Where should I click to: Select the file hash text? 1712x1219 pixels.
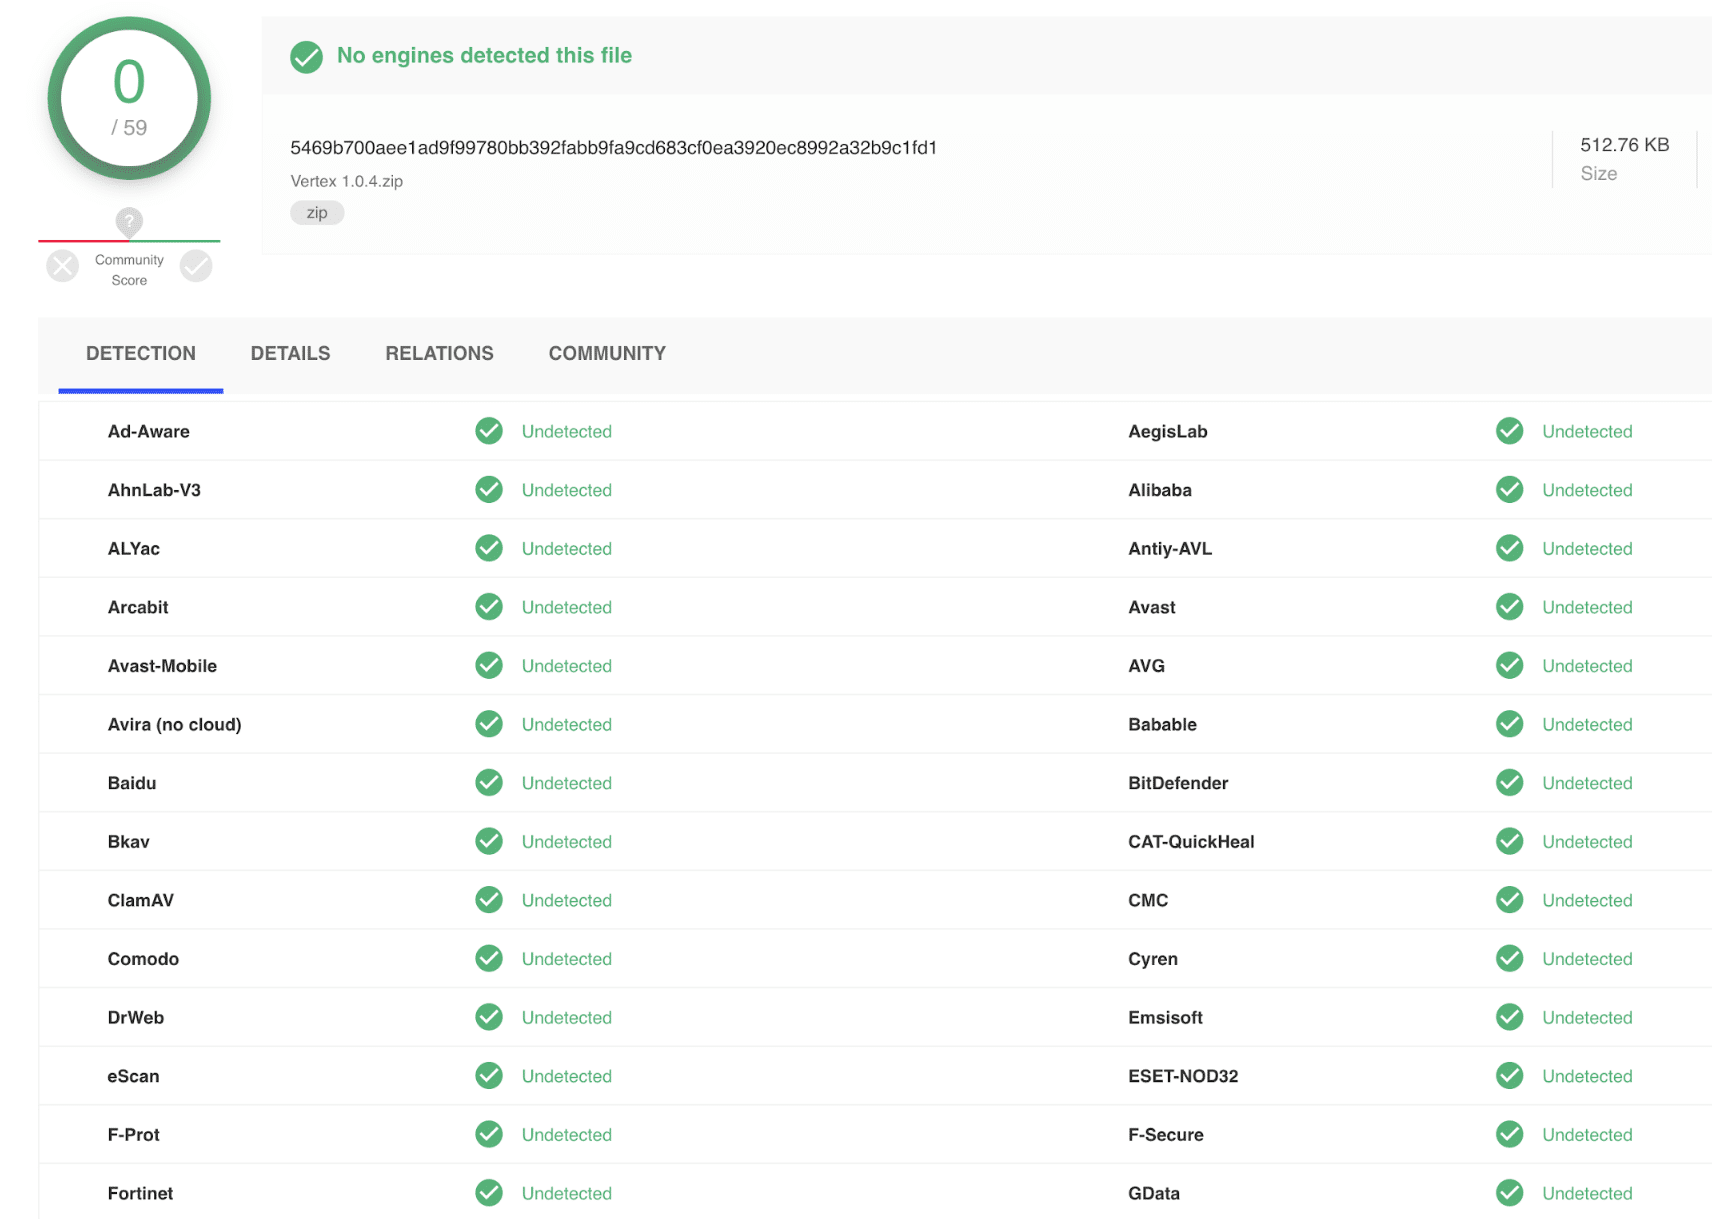coord(613,146)
